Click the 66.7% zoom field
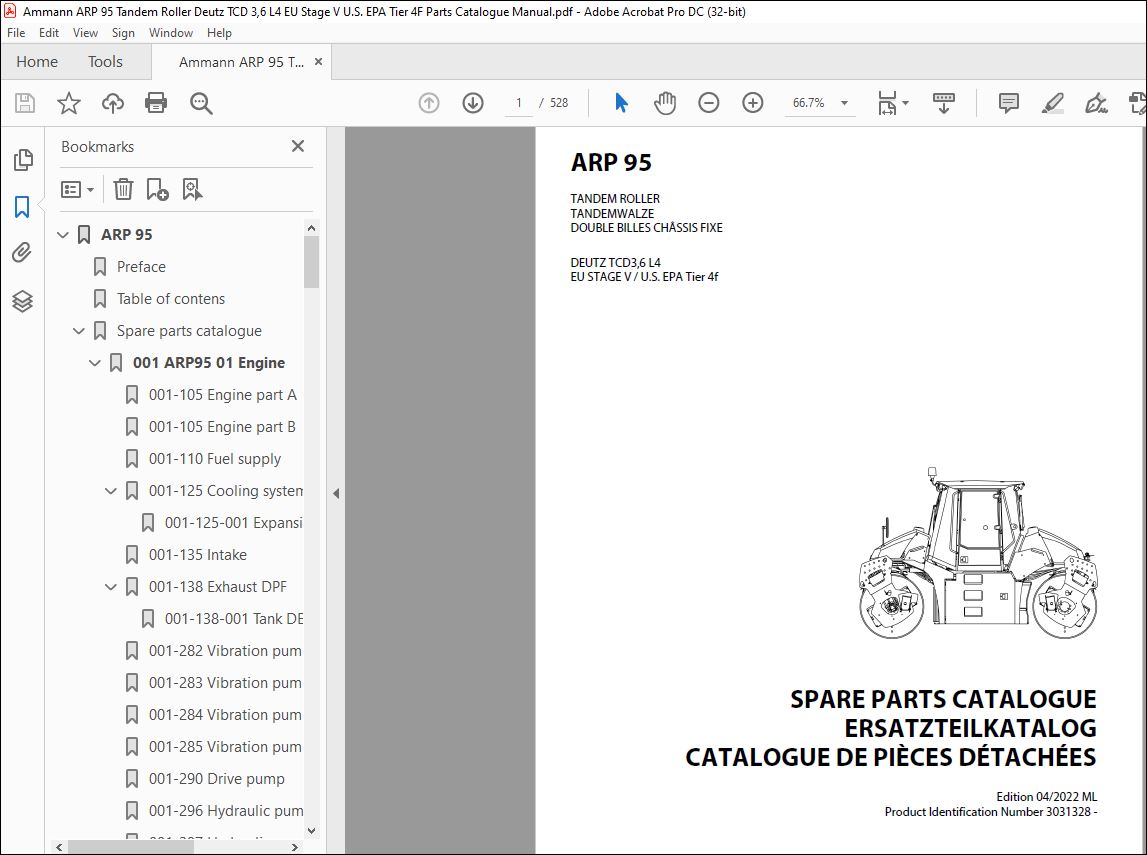Viewport: 1147px width, 855px height. (808, 103)
